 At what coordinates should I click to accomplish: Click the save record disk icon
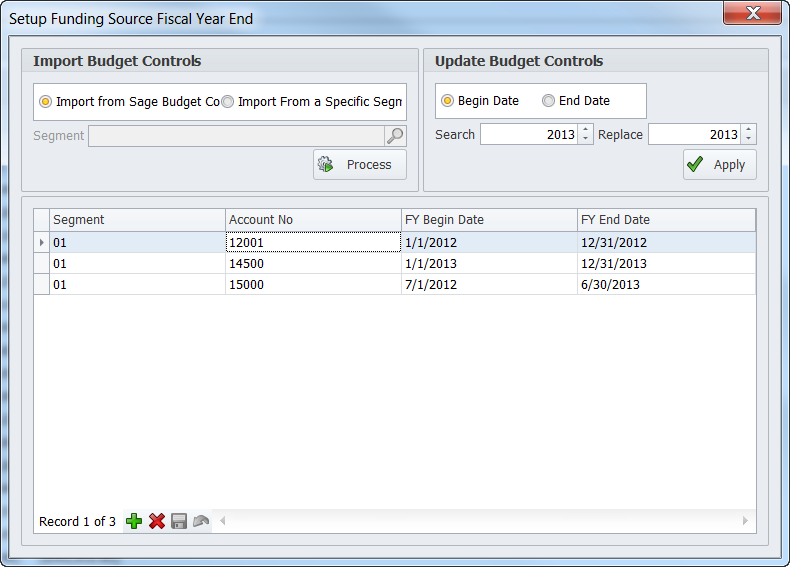[x=179, y=521]
